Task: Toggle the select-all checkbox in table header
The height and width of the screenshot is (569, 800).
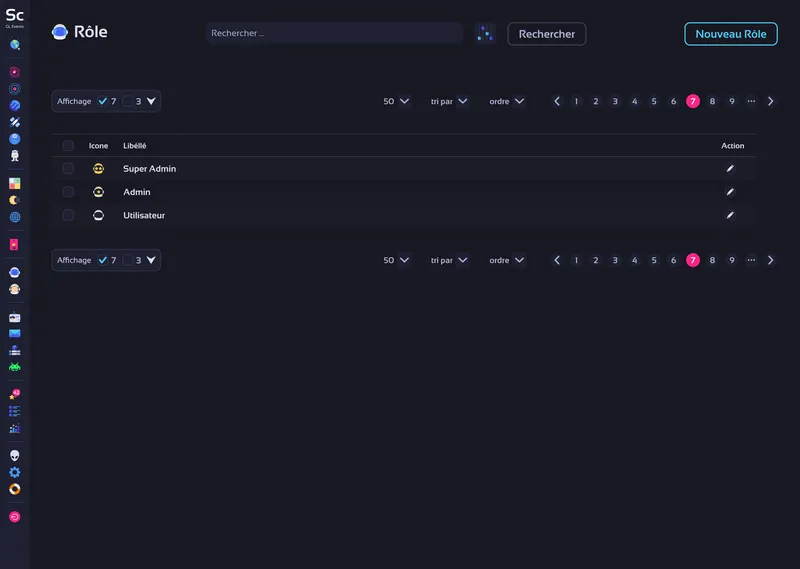Action: pos(68,146)
